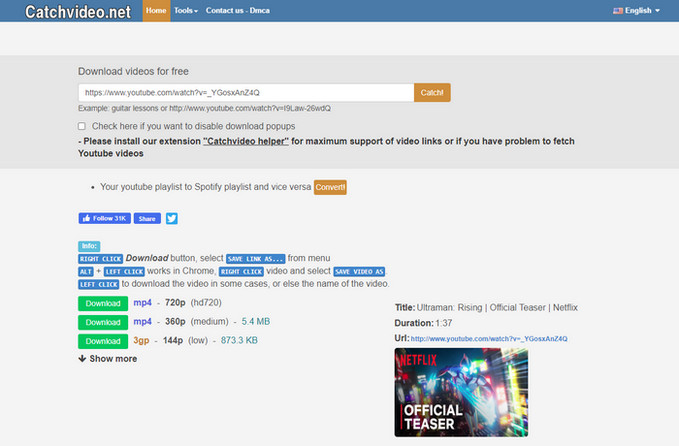Click the Netflix Official Teaser thumbnail

[x=461, y=392]
